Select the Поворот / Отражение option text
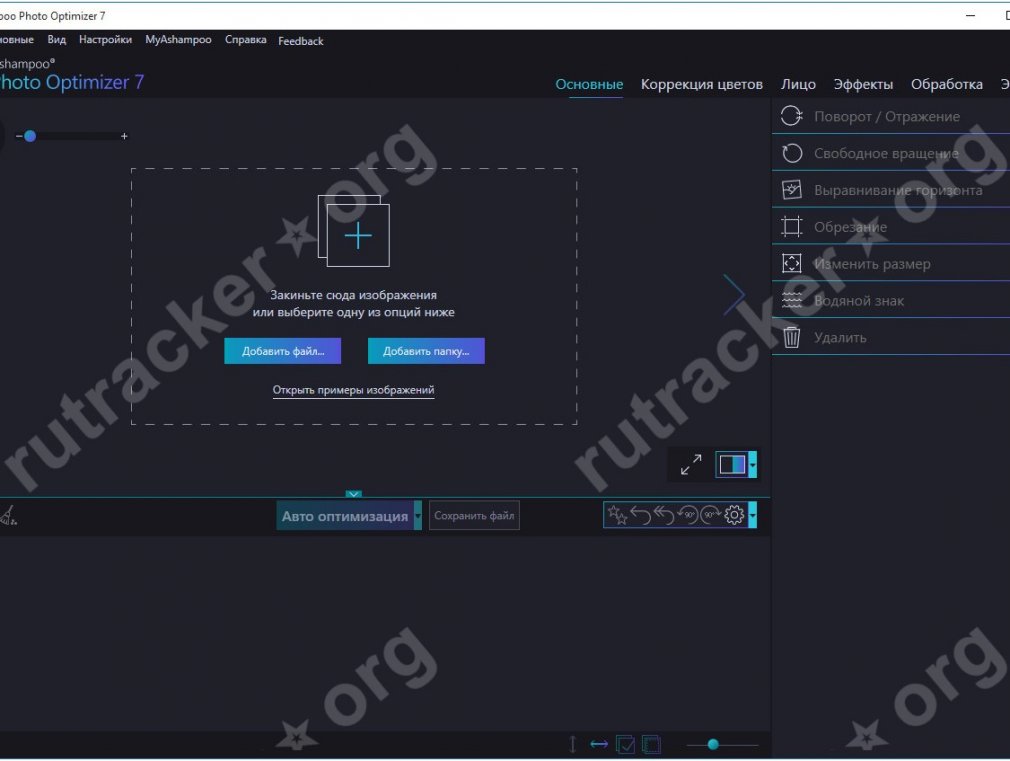This screenshot has height=761, width=1010. tap(887, 117)
